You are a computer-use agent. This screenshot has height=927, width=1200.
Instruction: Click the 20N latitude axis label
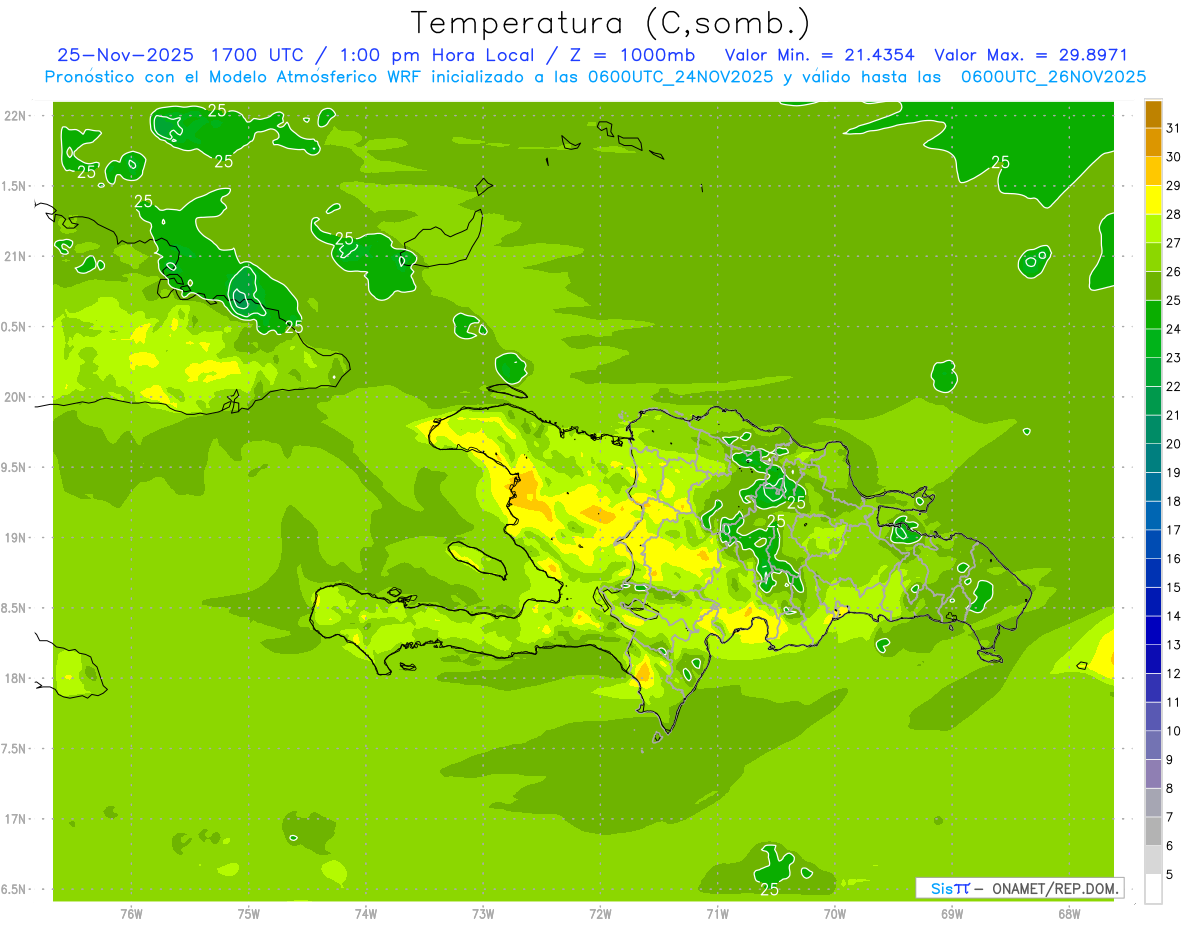(x=17, y=397)
